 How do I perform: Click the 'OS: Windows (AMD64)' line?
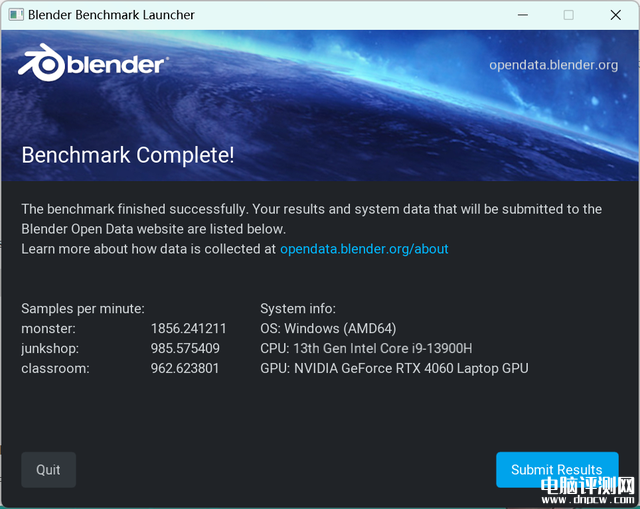pyautogui.click(x=328, y=329)
